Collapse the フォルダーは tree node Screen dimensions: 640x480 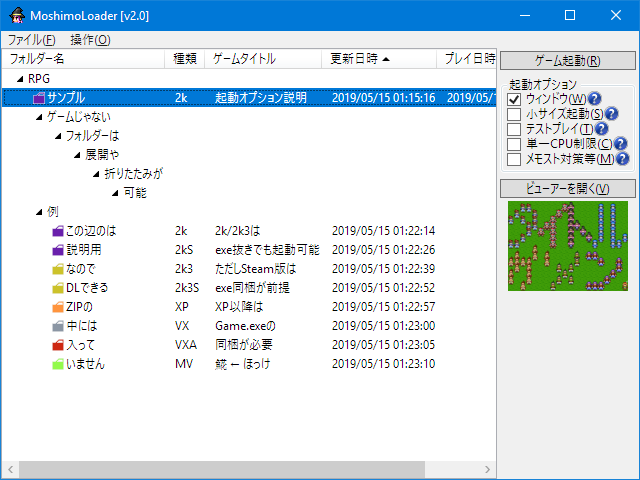[x=58, y=136]
